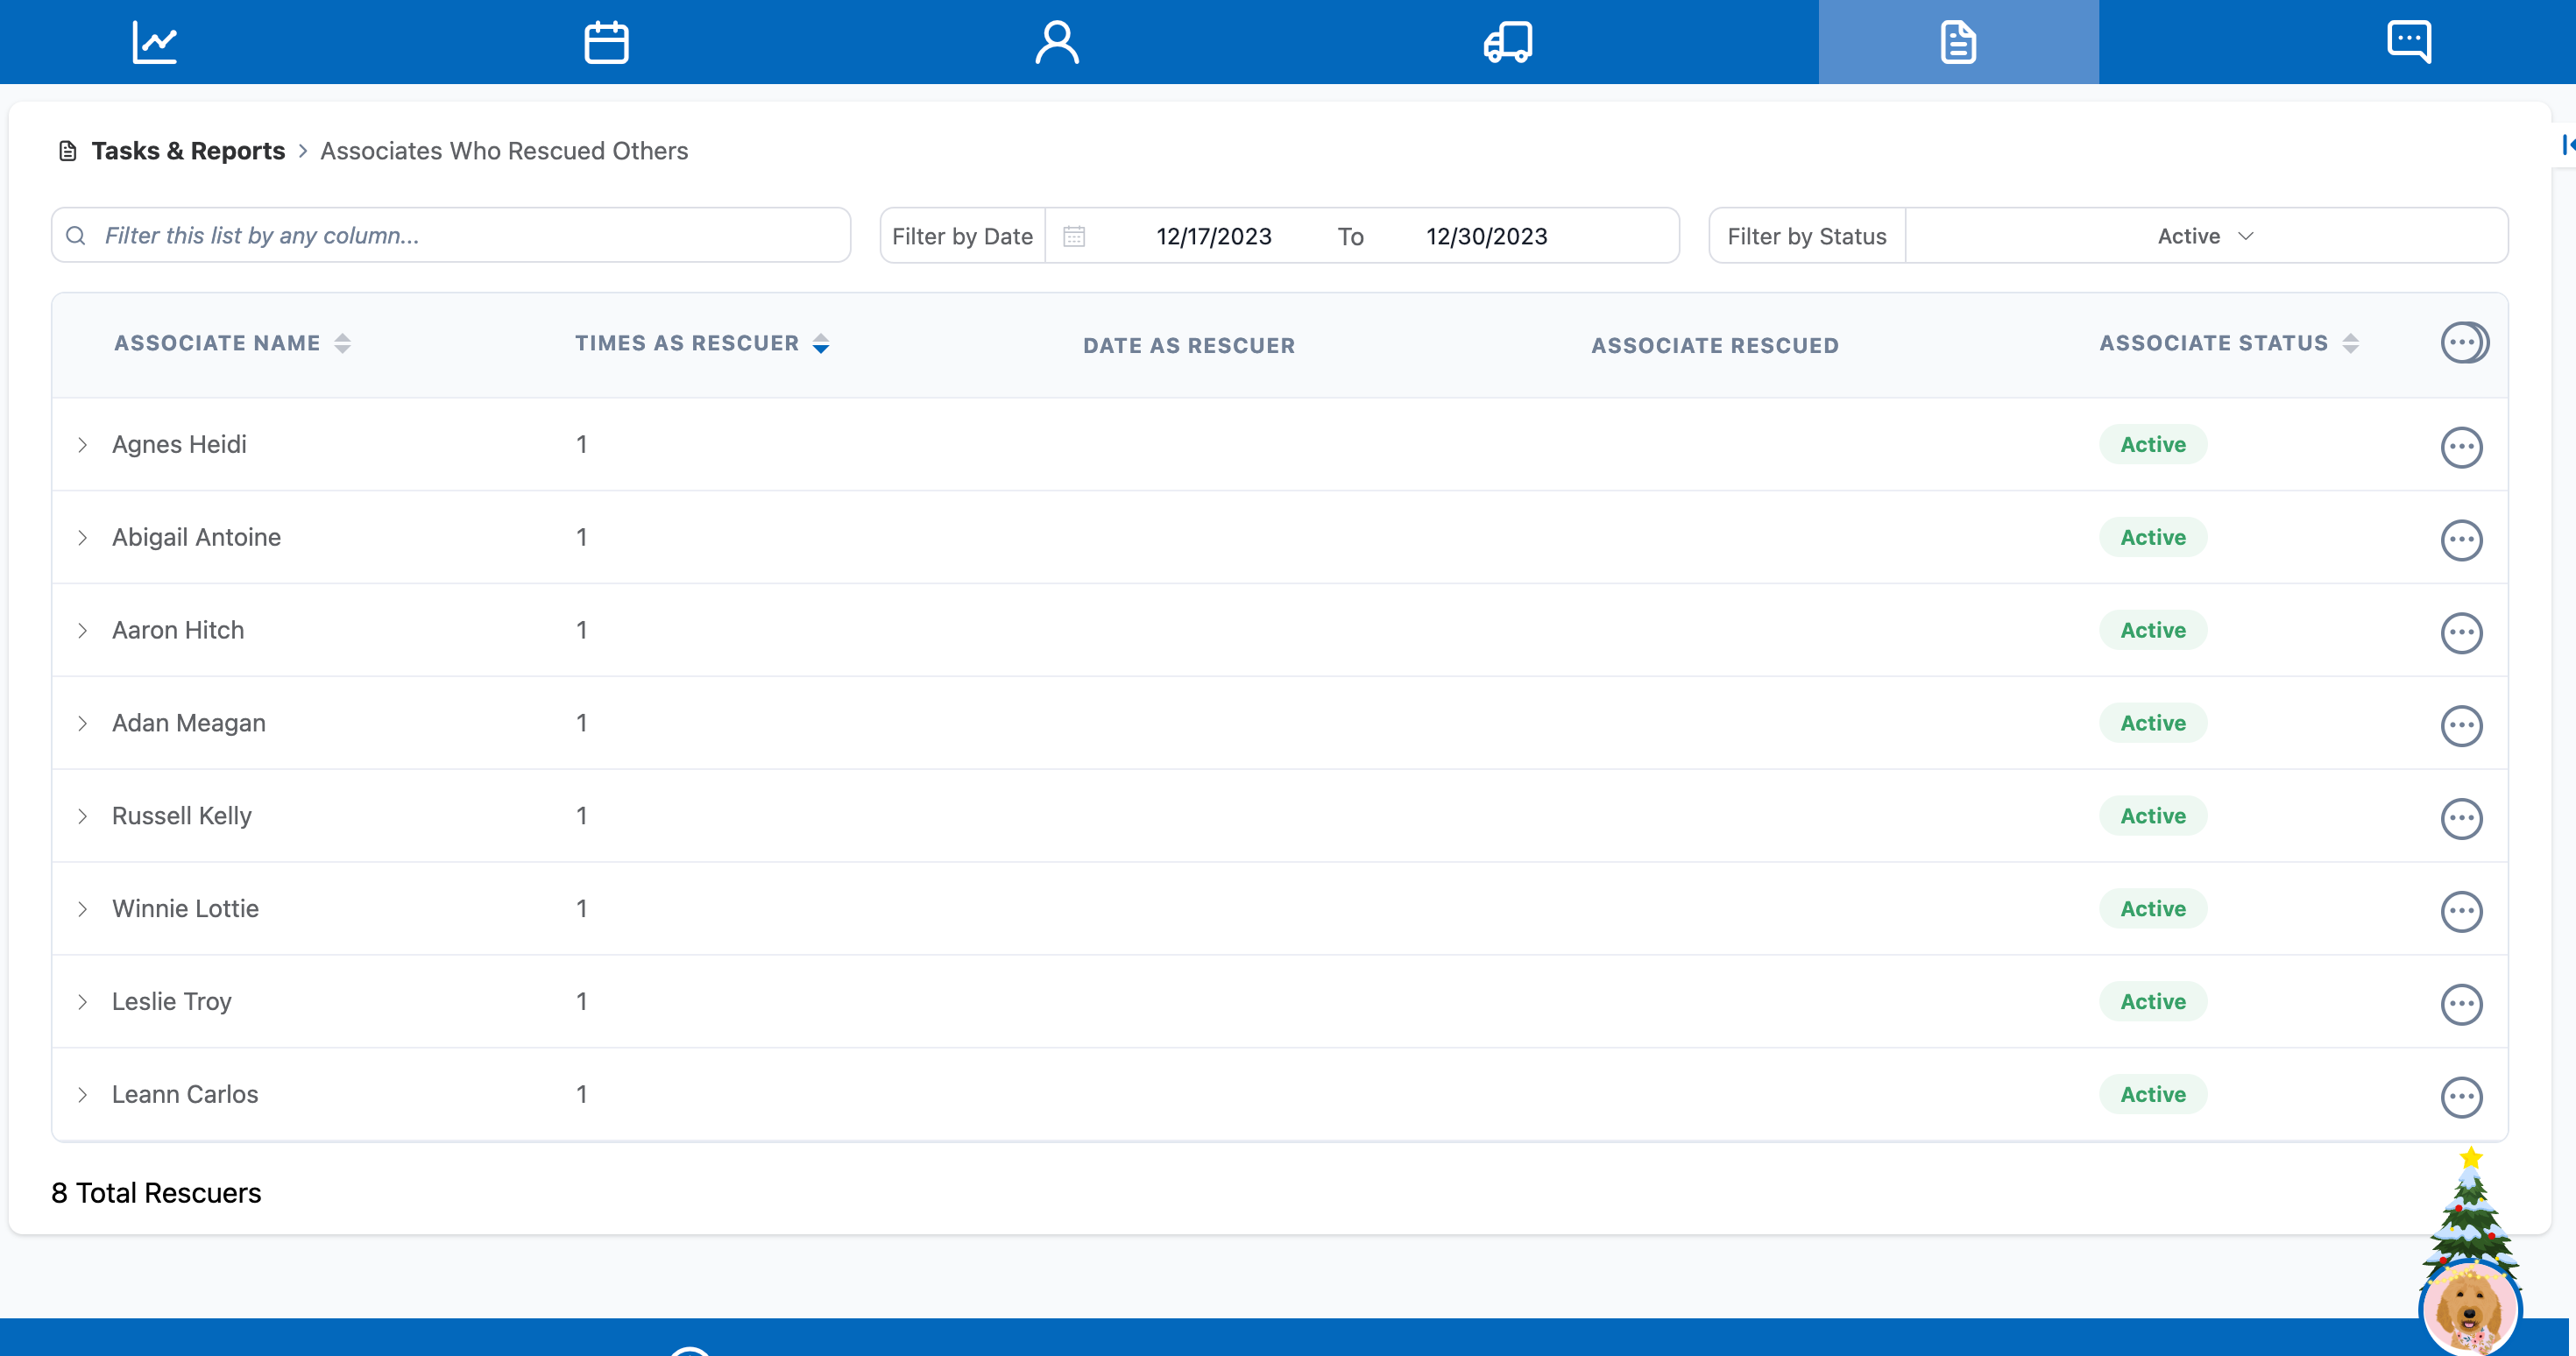Open the performance chart dashboard icon
This screenshot has width=2576, height=1356.
coord(155,42)
